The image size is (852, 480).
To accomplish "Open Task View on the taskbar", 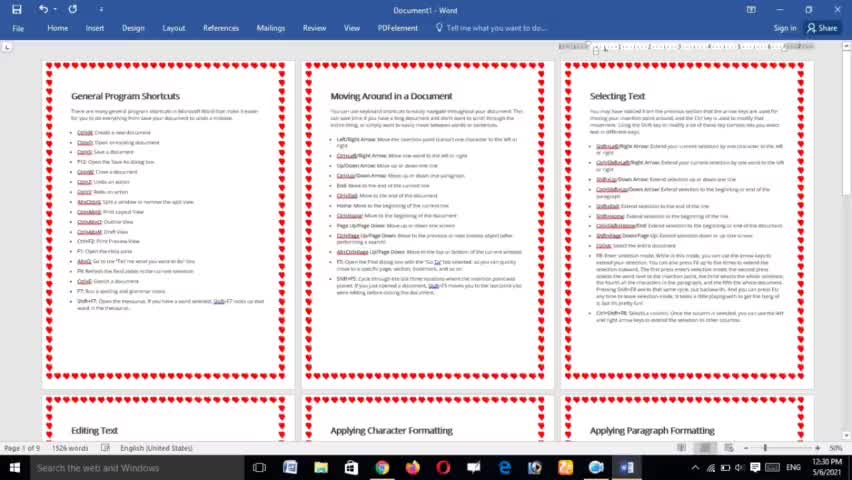I will pos(260,467).
